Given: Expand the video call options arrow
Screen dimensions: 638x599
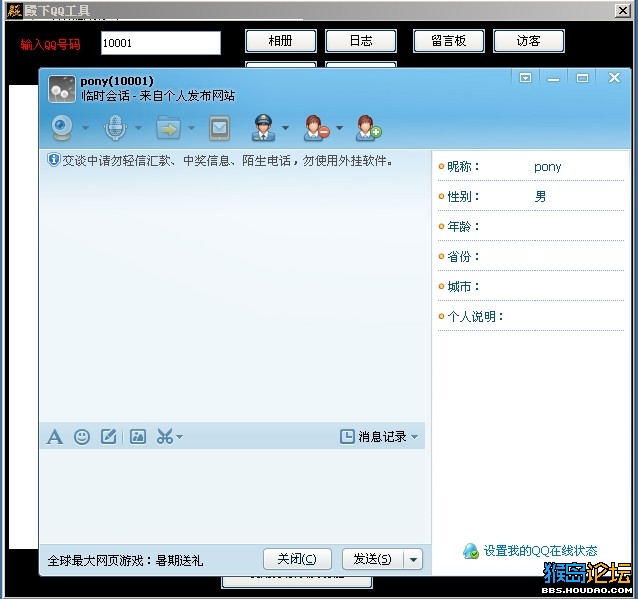Looking at the screenshot, I should 85,128.
